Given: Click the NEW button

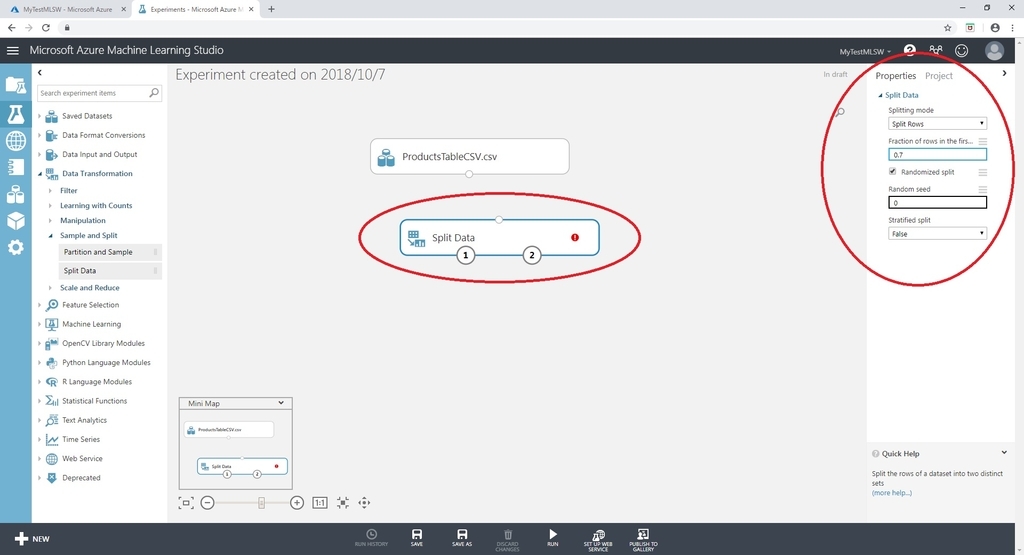Looking at the screenshot, I should pyautogui.click(x=32, y=539).
